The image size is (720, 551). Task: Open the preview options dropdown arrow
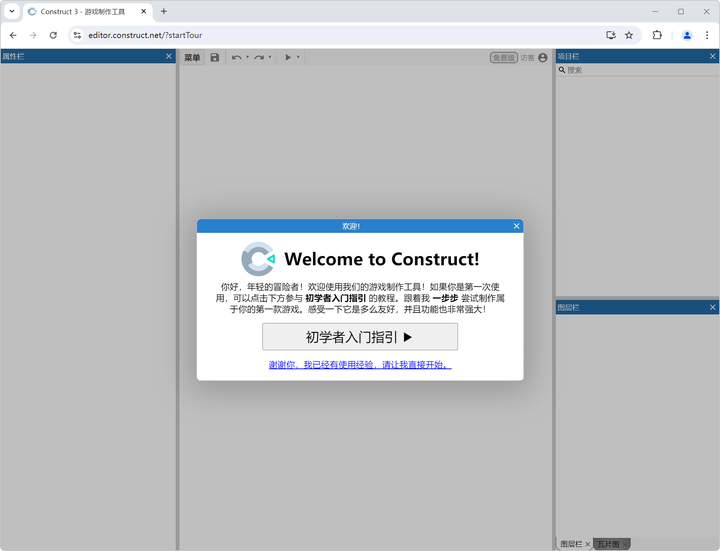[298, 57]
